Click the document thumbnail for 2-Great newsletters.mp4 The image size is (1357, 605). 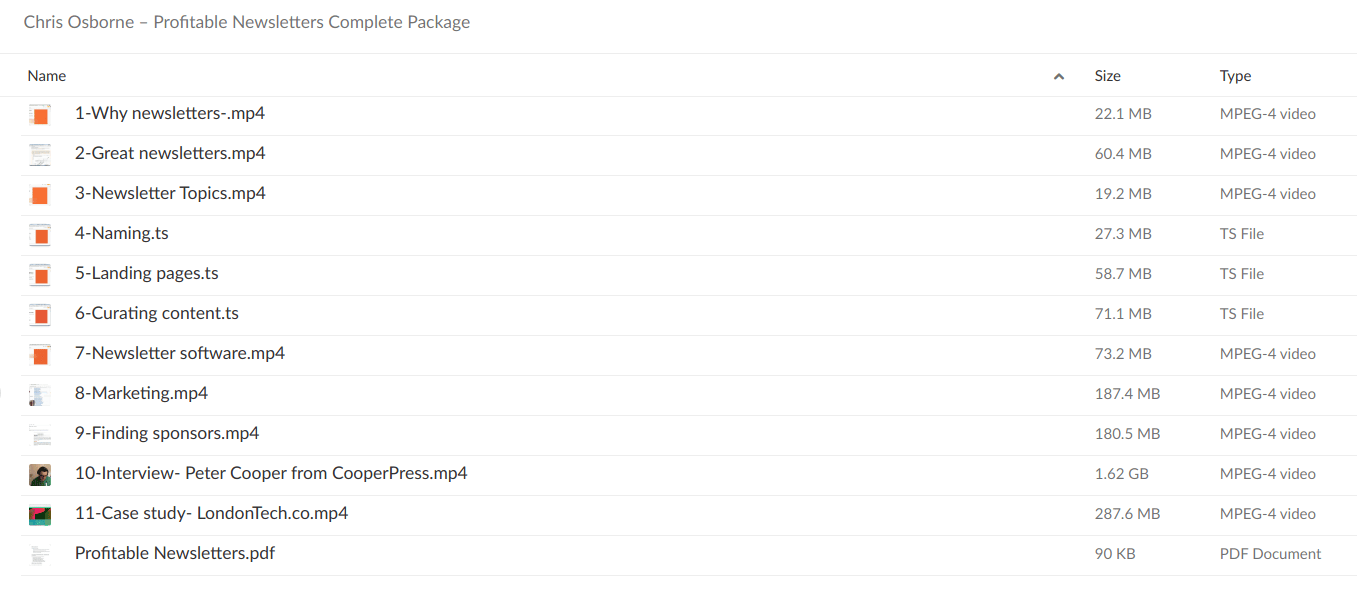pos(39,154)
